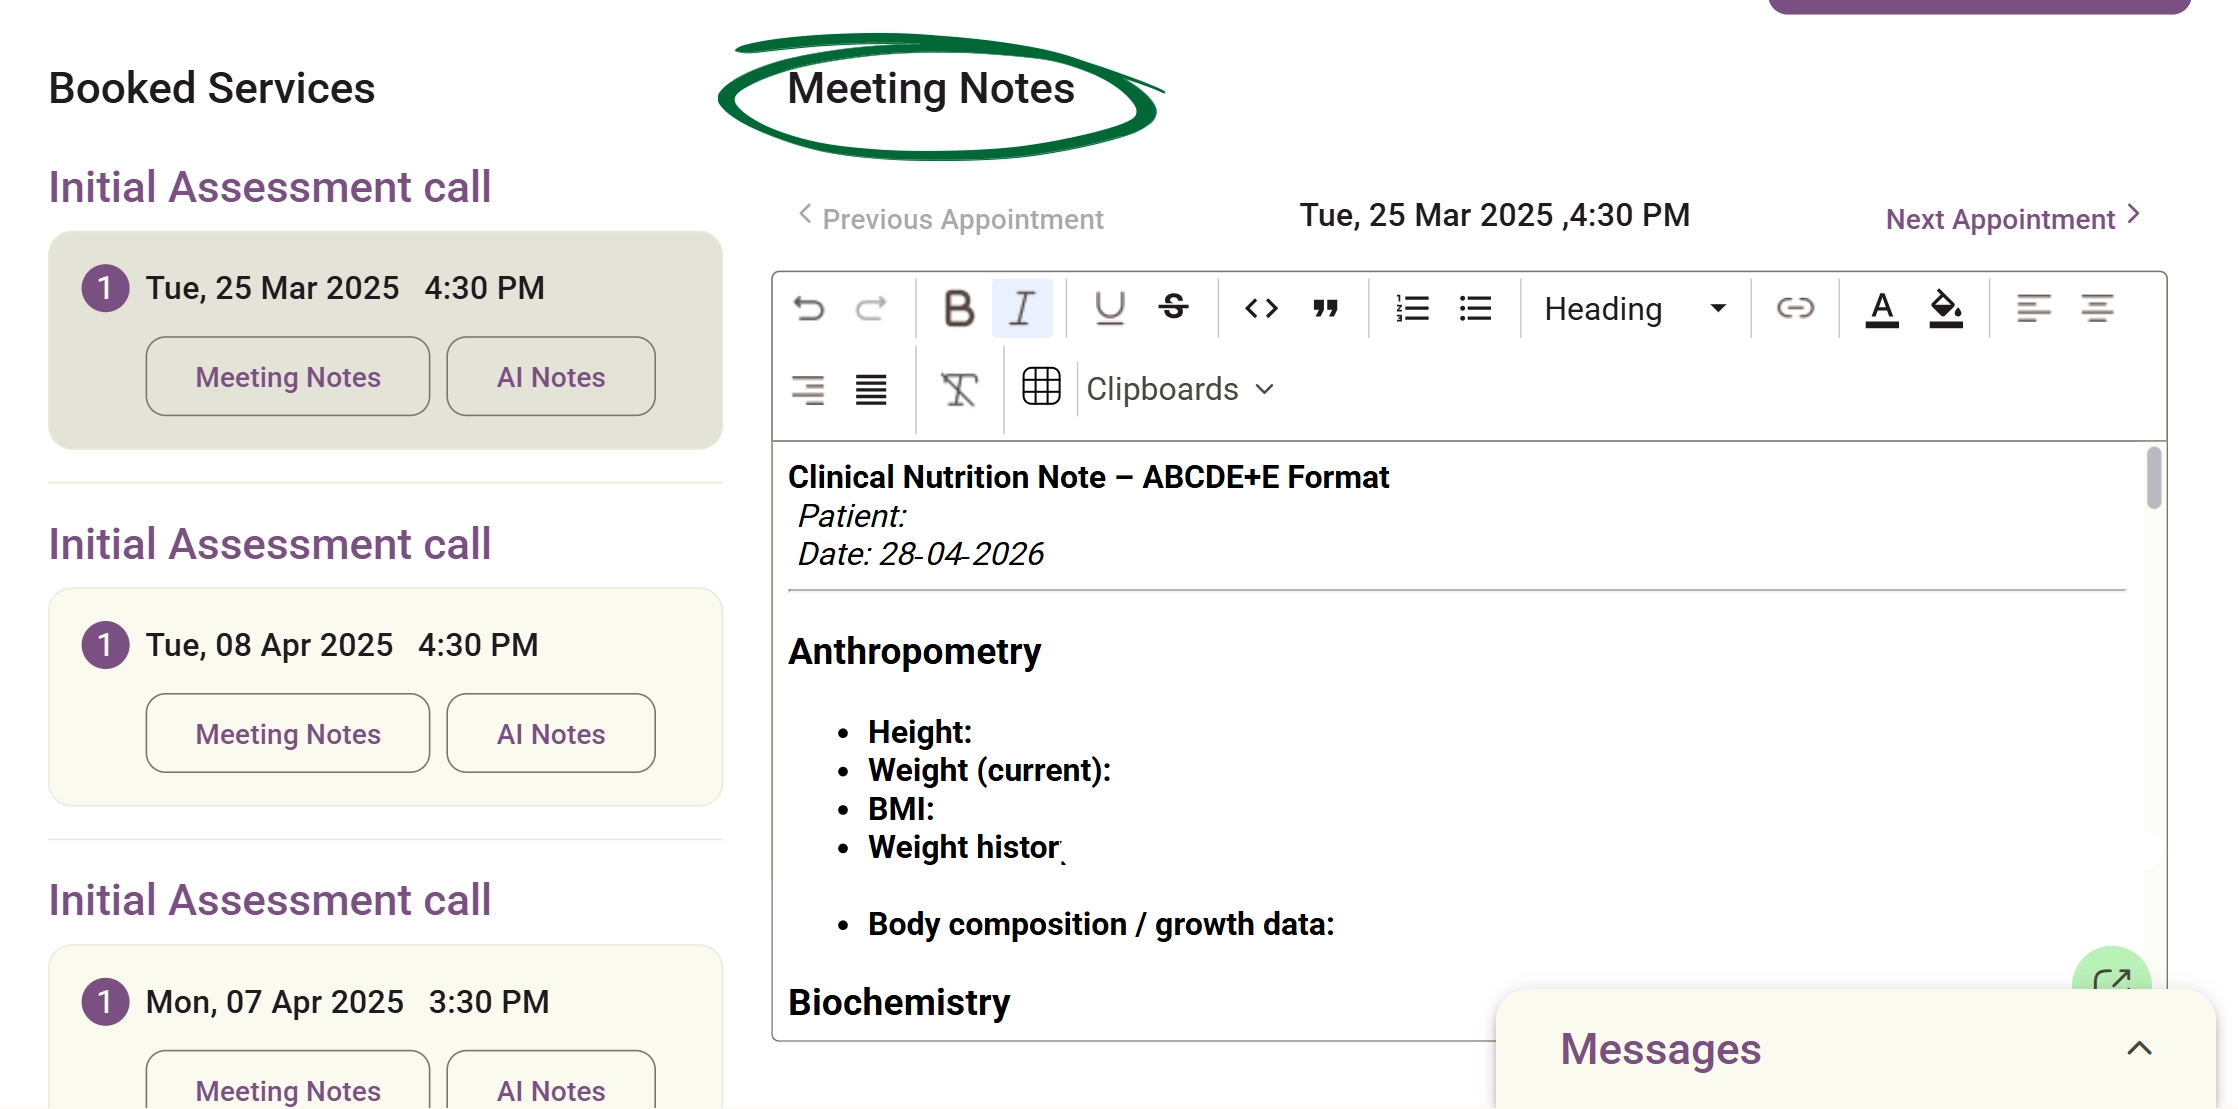Image resolution: width=2238 pixels, height=1109 pixels.
Task: Apply strikethrough formatting
Action: (1174, 308)
